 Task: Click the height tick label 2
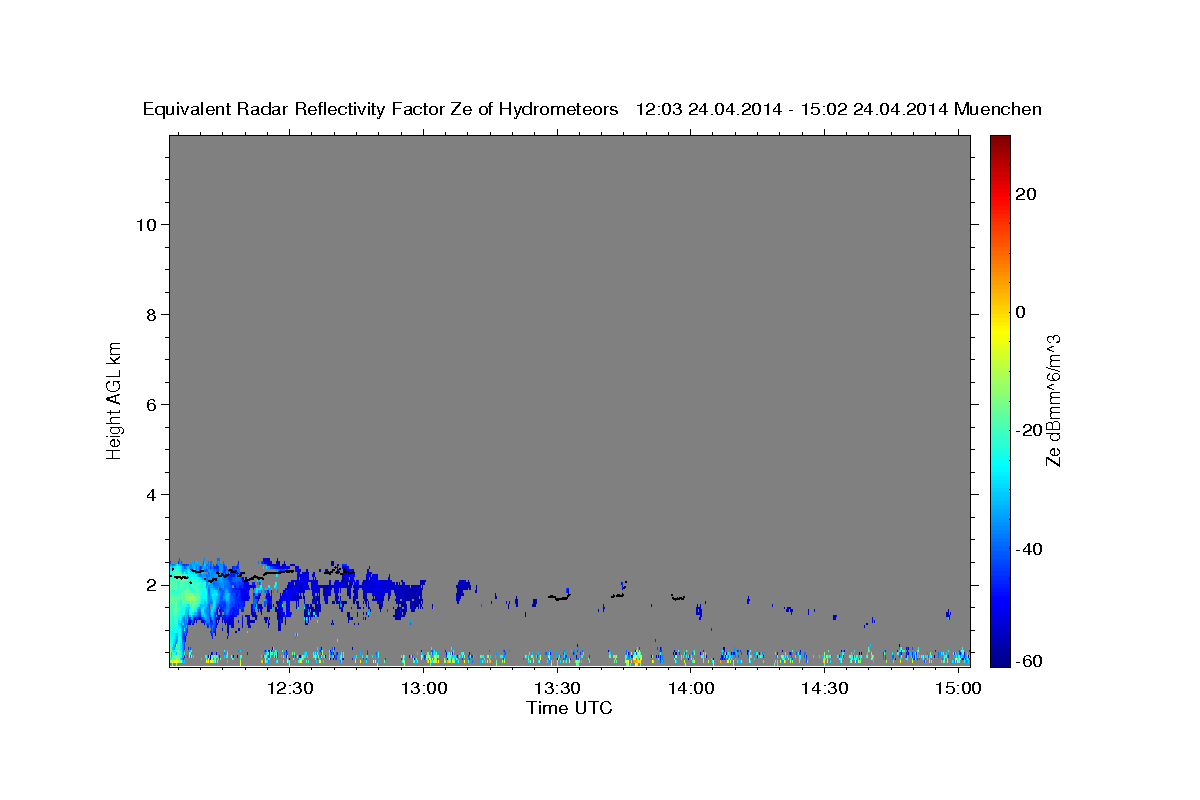[x=152, y=584]
